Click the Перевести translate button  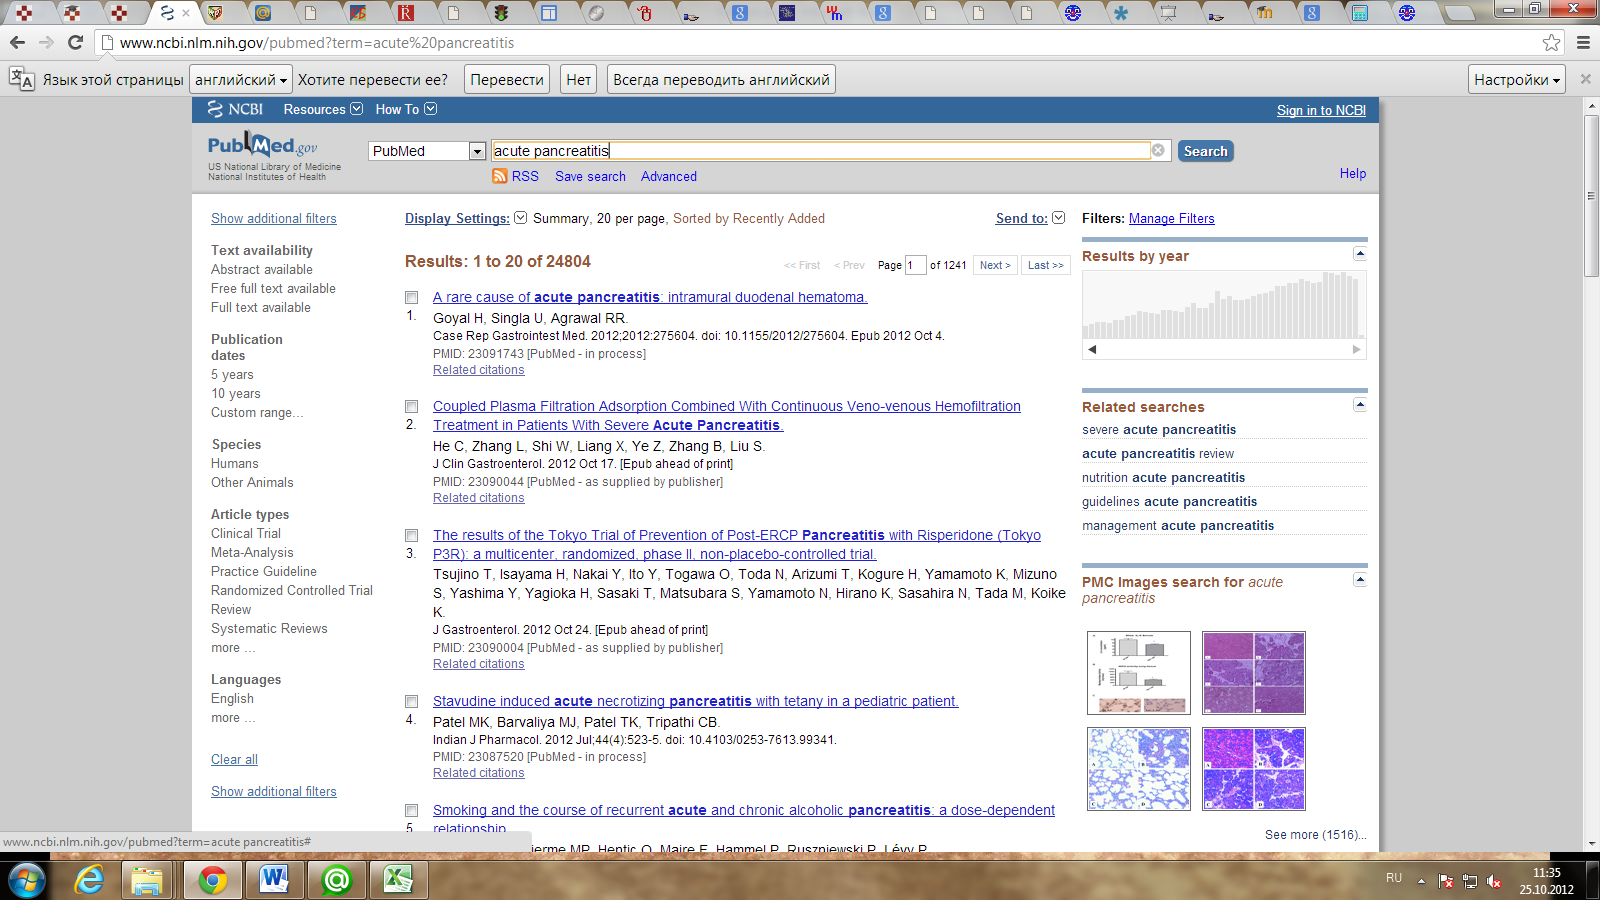[x=507, y=79]
